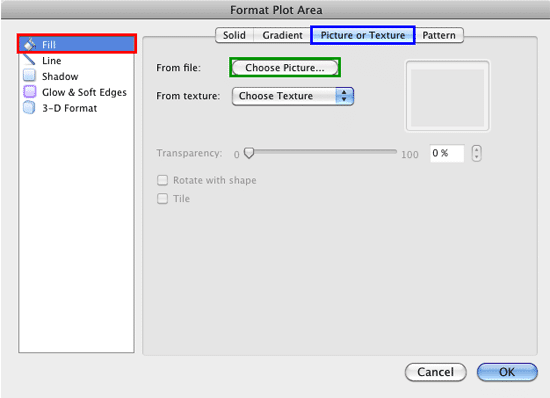The height and width of the screenshot is (398, 550).
Task: Switch to the Pattern tab
Action: [x=439, y=35]
